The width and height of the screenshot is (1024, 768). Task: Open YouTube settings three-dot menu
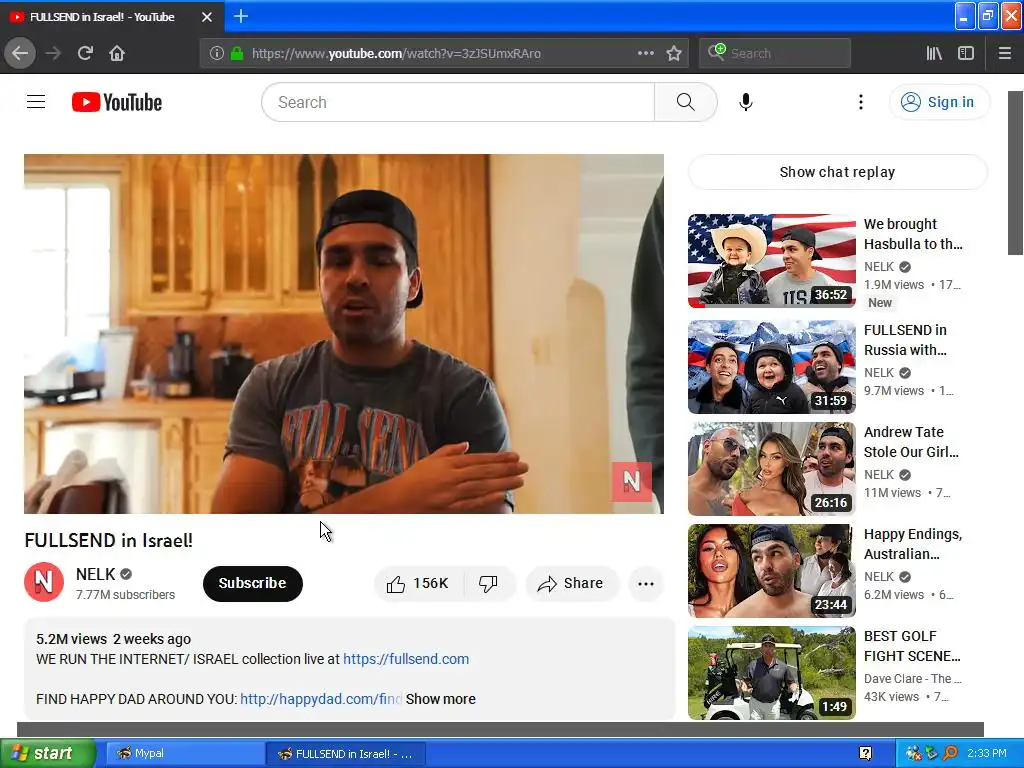click(x=860, y=102)
